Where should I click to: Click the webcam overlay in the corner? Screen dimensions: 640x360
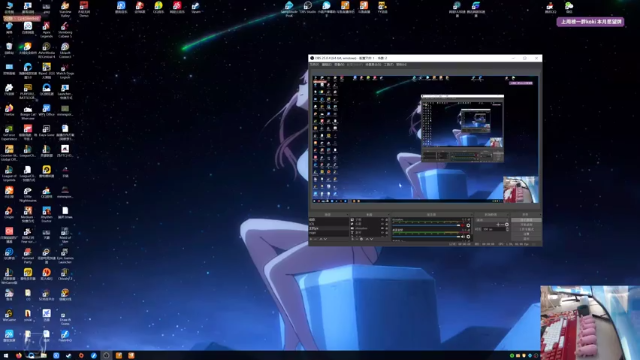pyautogui.click(x=590, y=323)
